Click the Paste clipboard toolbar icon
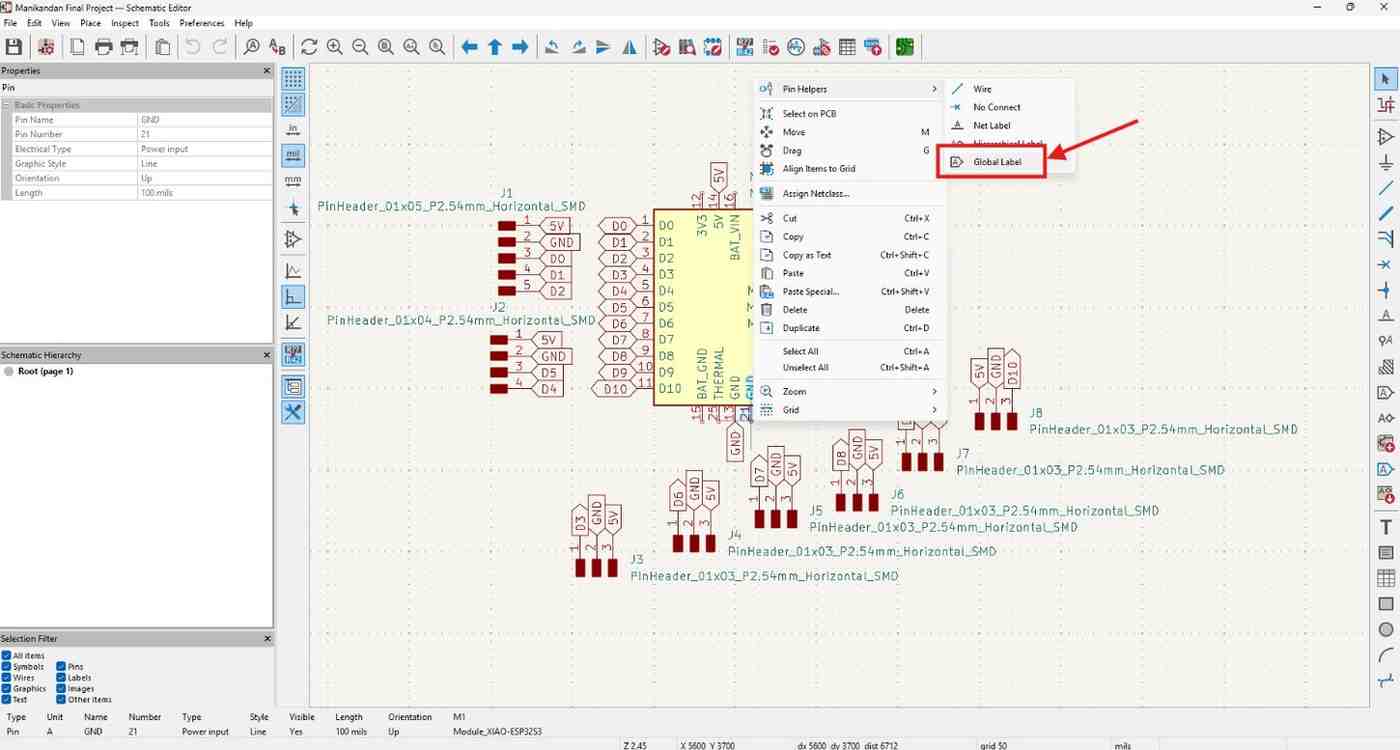The image size is (1400, 750). [161, 47]
